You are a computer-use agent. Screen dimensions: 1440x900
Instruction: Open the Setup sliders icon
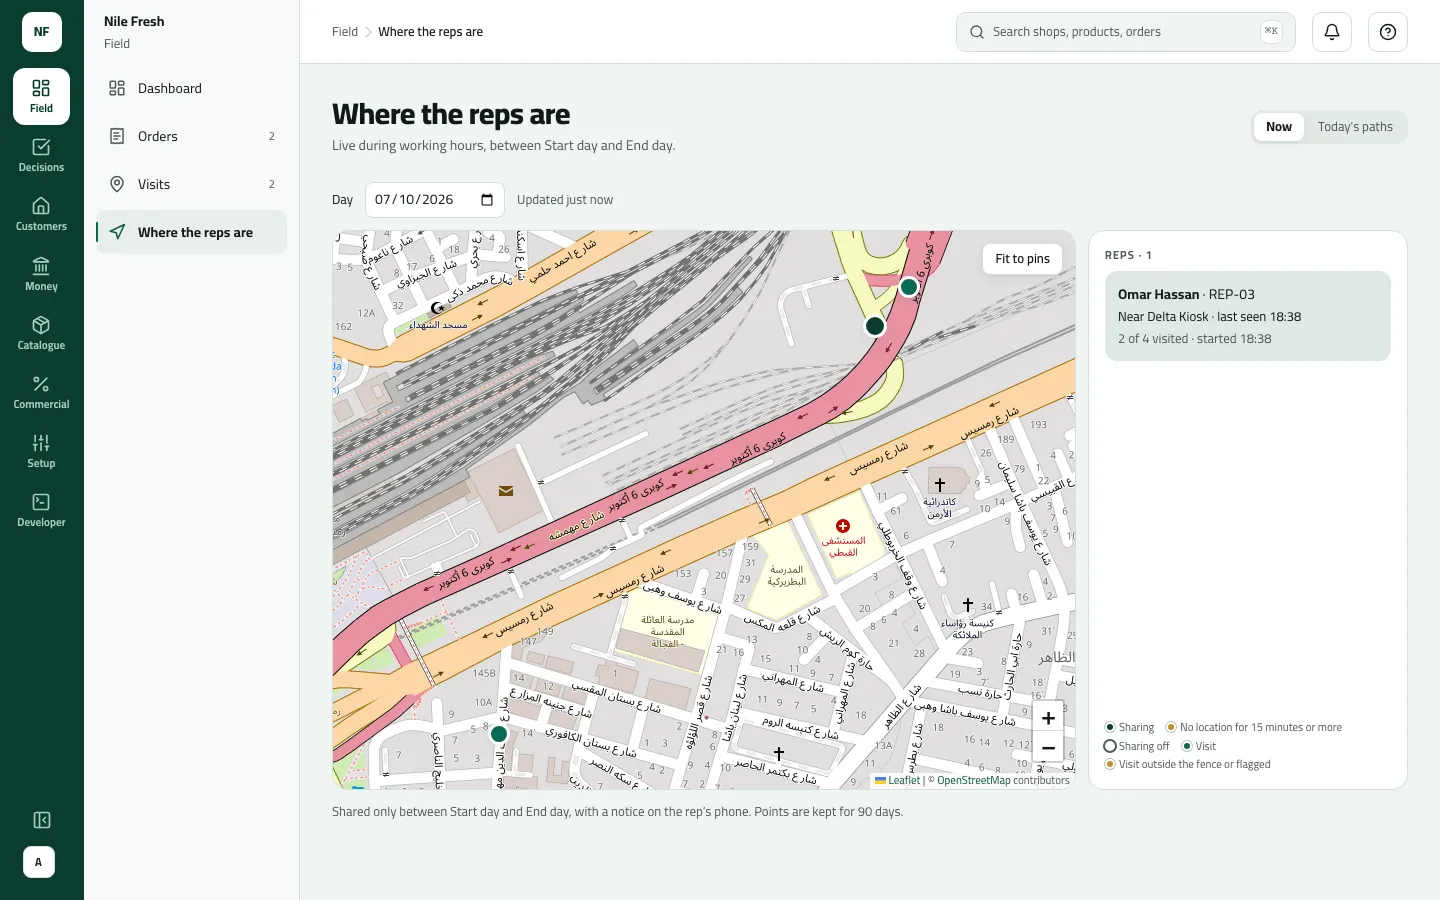[x=41, y=443]
